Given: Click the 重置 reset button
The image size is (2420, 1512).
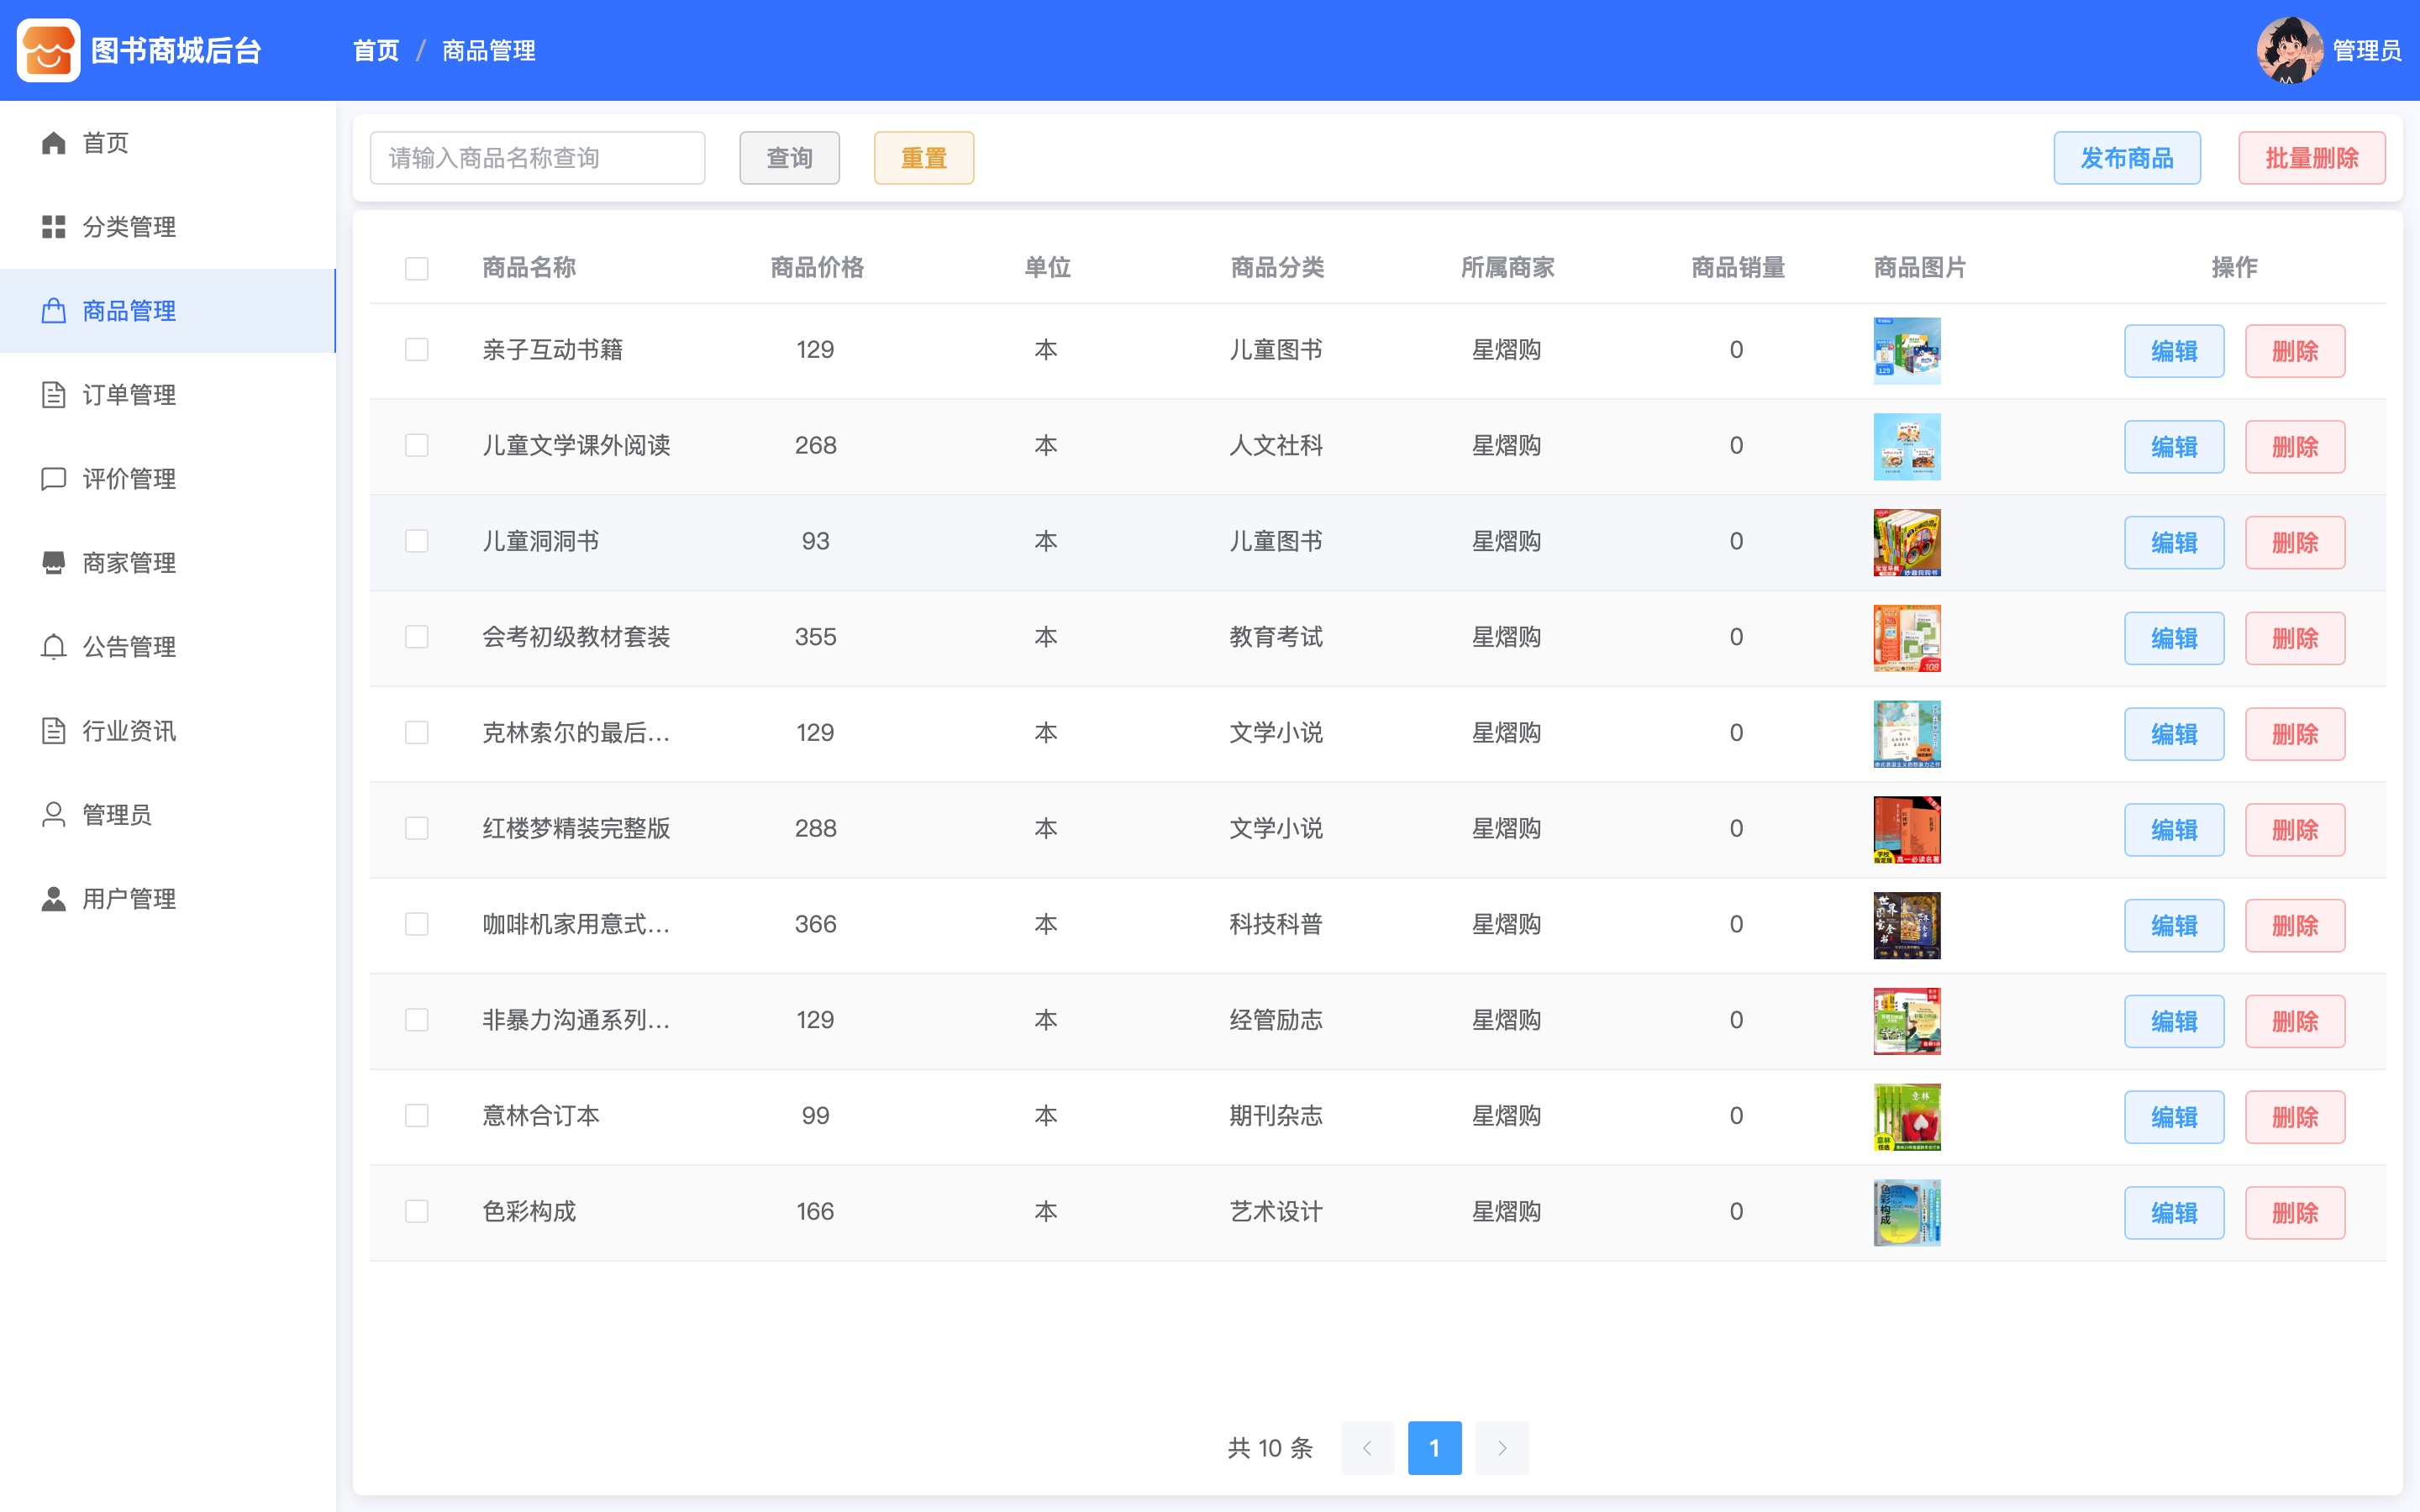Looking at the screenshot, I should (924, 158).
